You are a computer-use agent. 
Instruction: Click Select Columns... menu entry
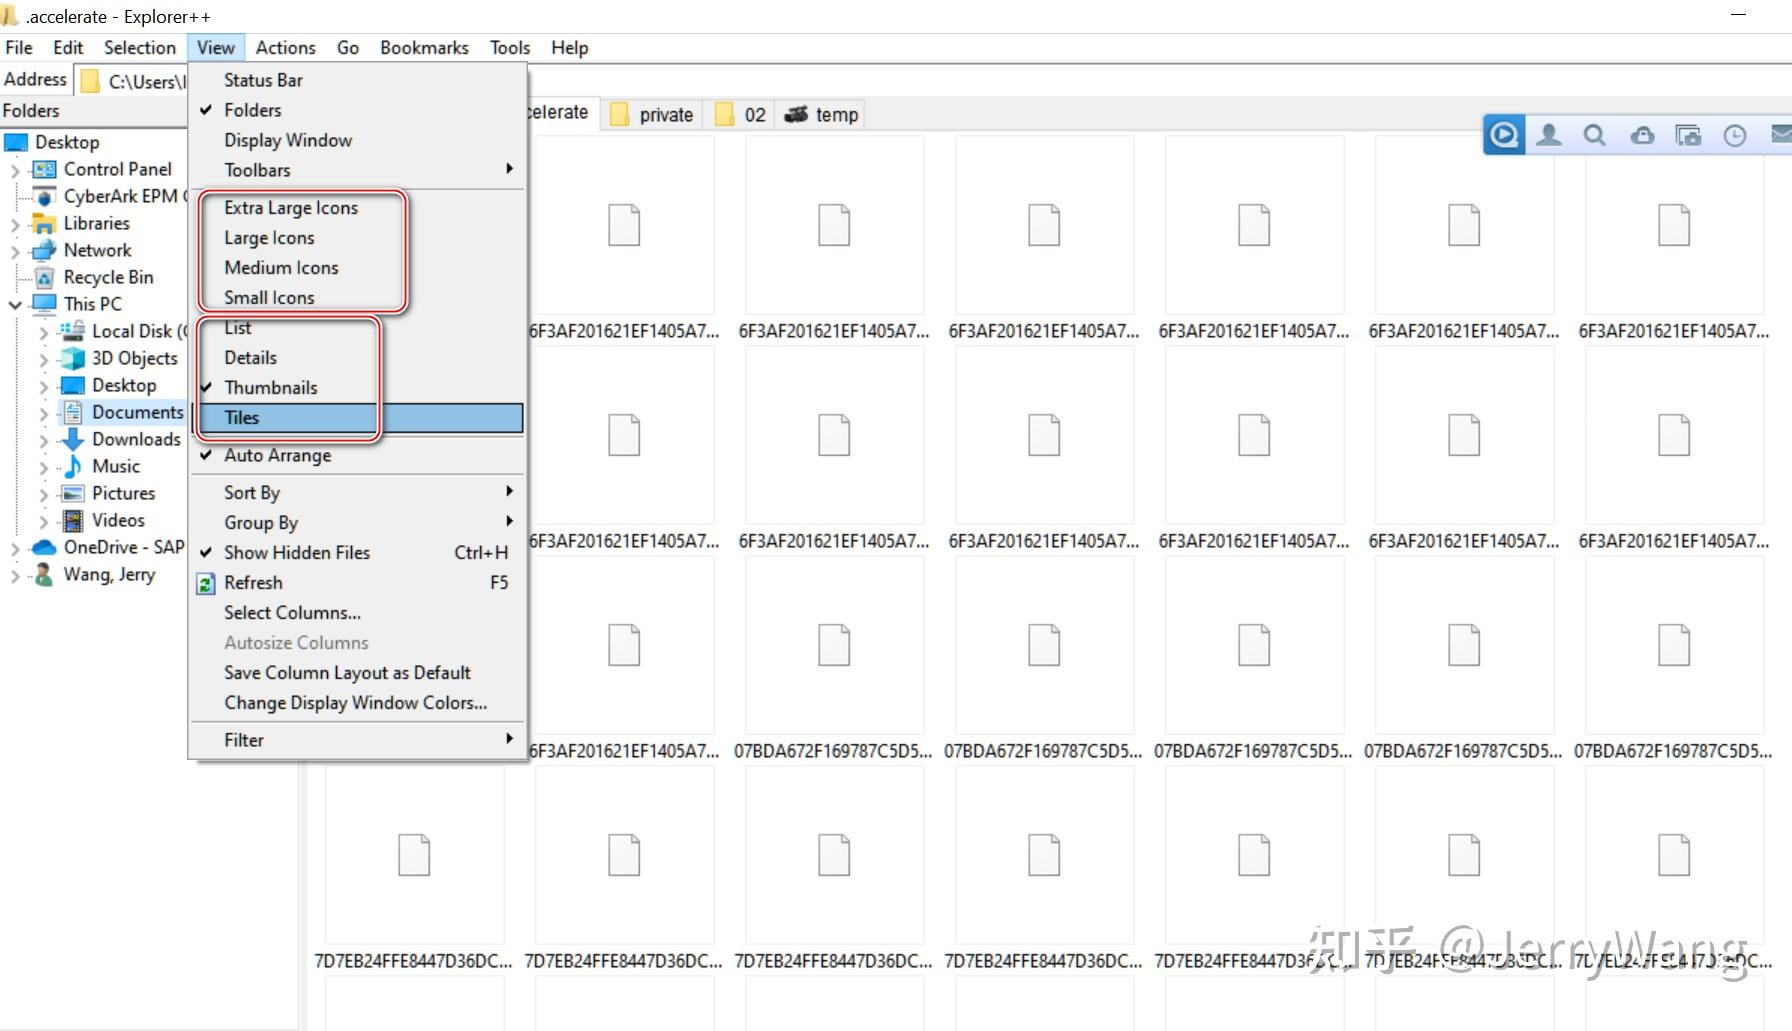358,612
